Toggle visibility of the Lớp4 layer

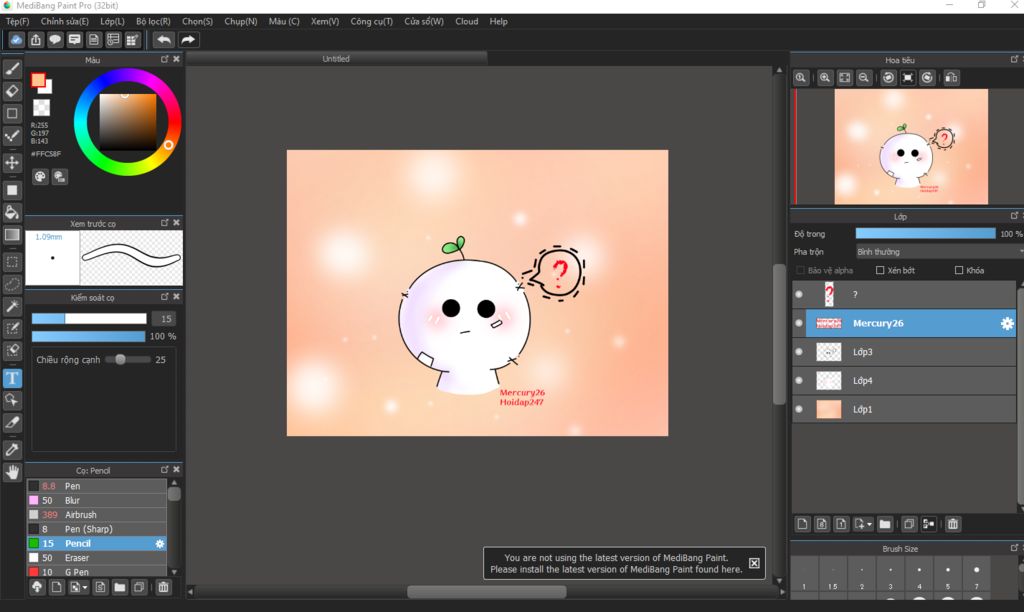[799, 381]
